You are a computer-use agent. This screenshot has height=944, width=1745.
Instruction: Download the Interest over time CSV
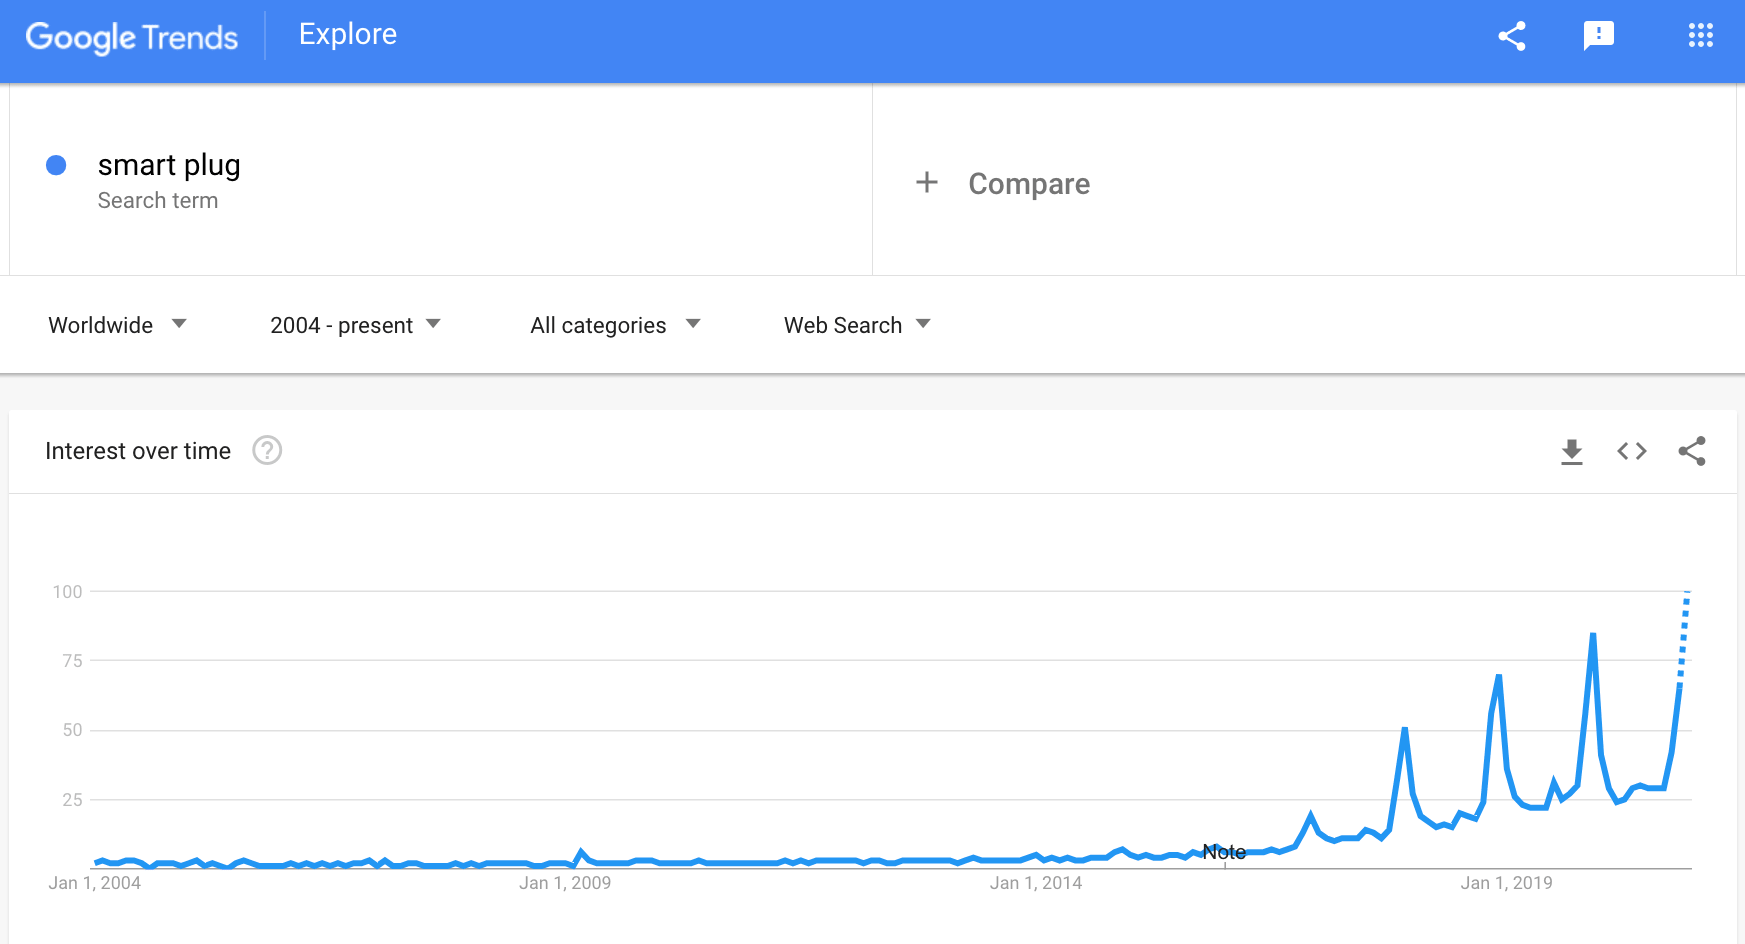(1572, 452)
